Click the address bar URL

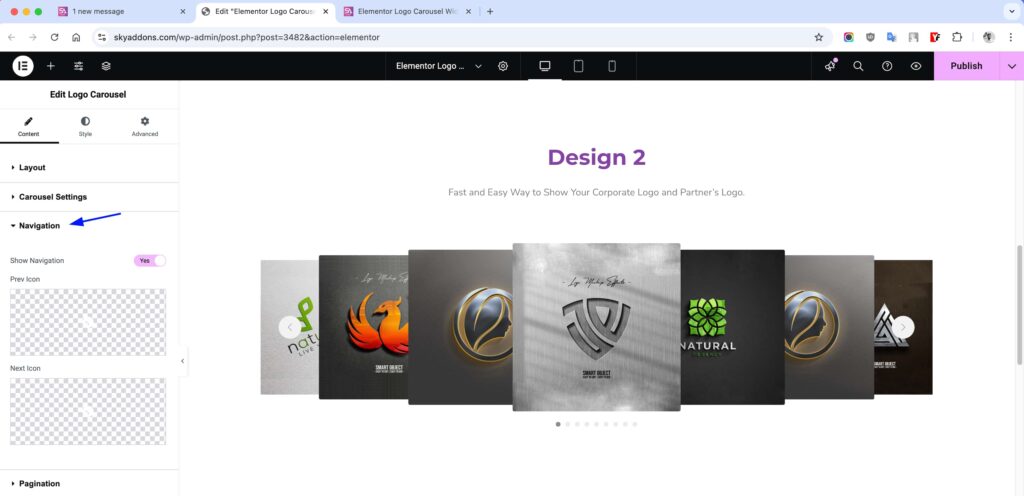click(247, 37)
